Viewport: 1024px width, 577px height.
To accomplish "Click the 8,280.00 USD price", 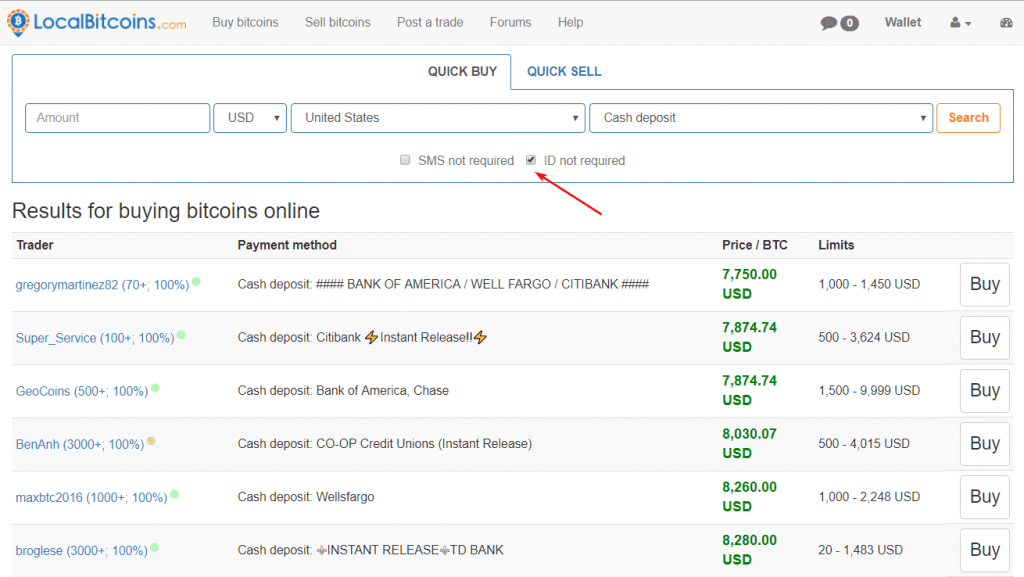I will tap(750, 550).
